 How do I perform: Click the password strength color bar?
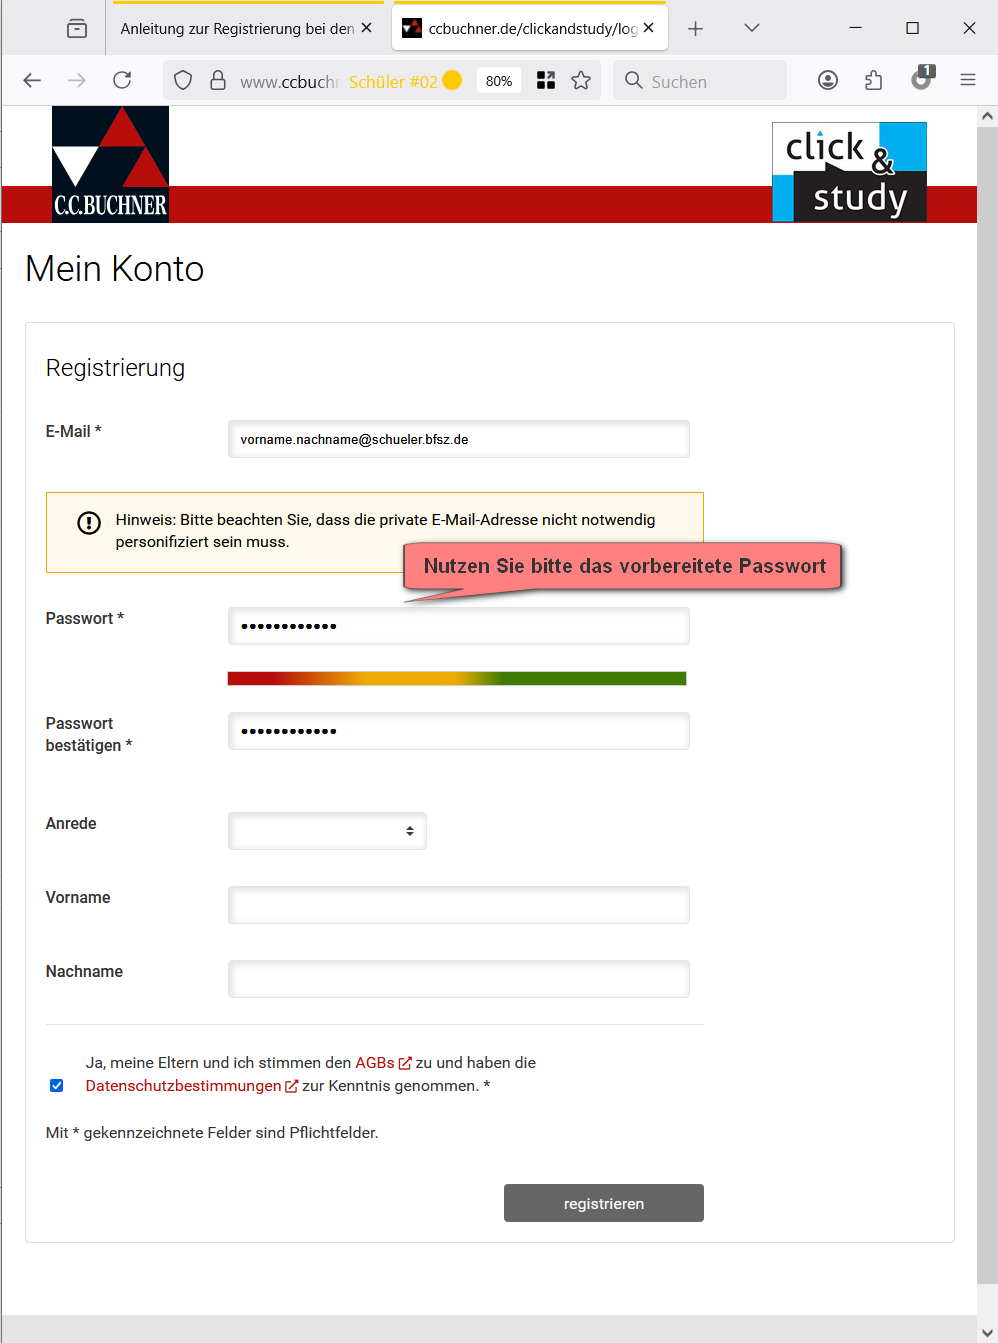tap(457, 679)
